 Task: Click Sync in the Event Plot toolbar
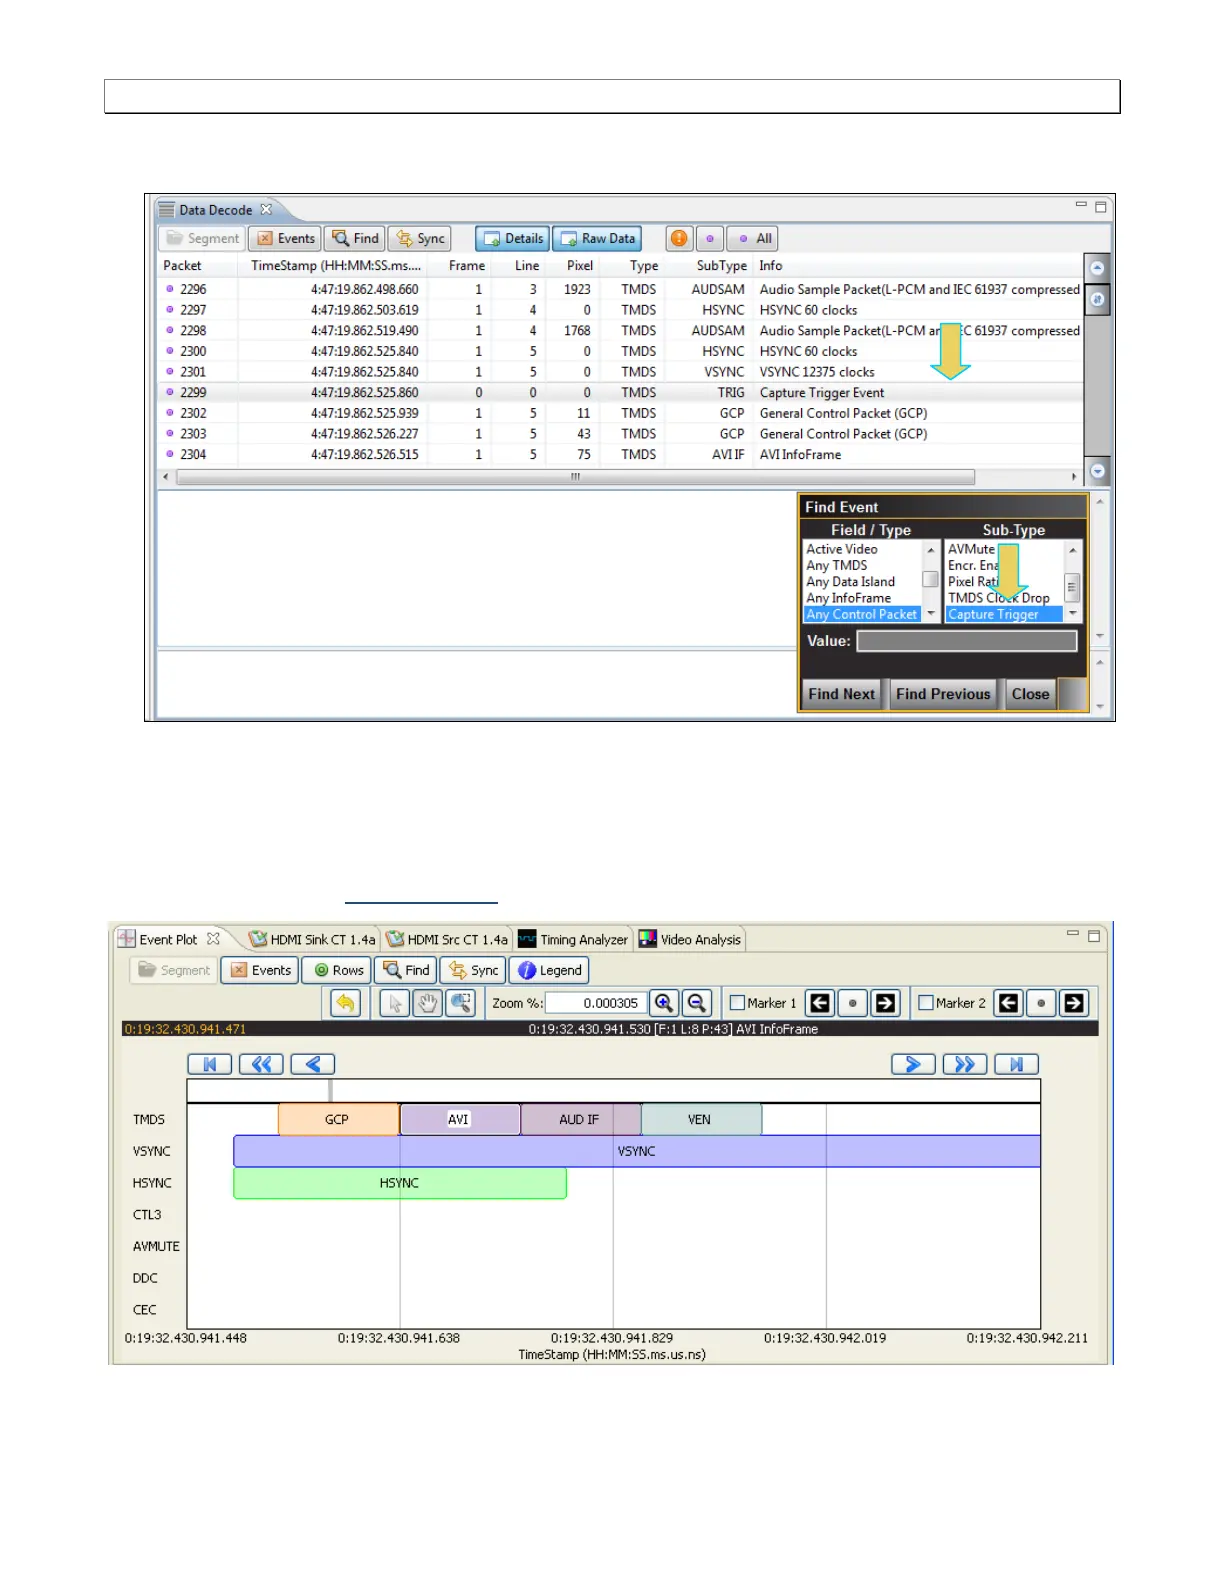point(473,971)
